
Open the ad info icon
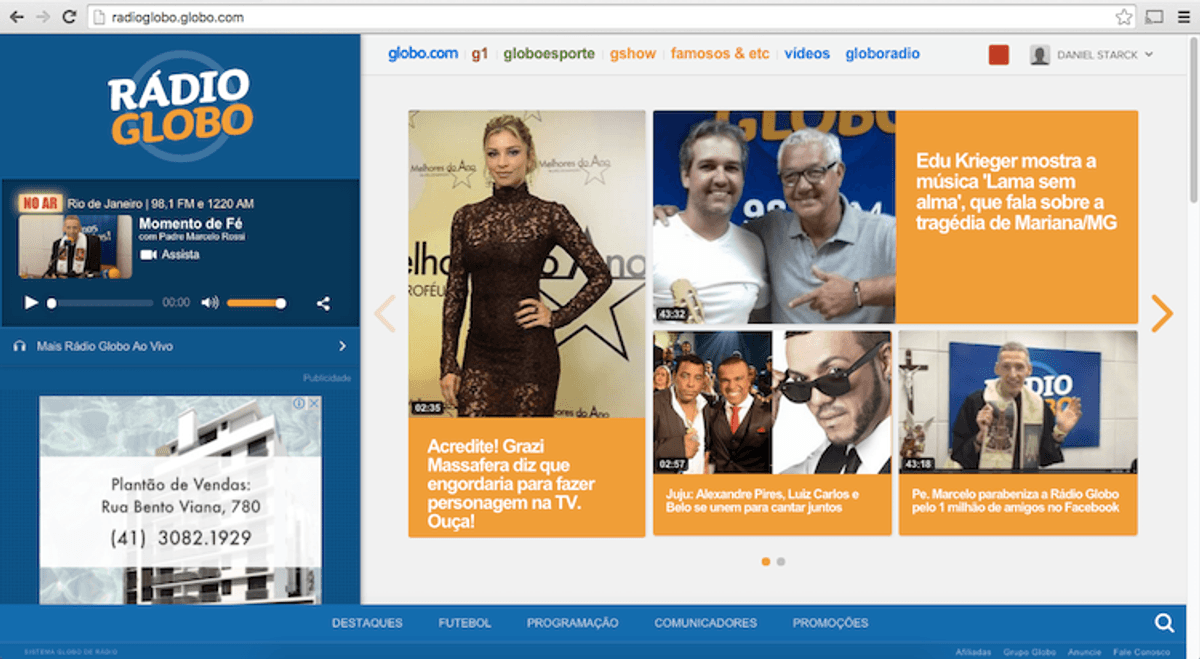point(301,404)
